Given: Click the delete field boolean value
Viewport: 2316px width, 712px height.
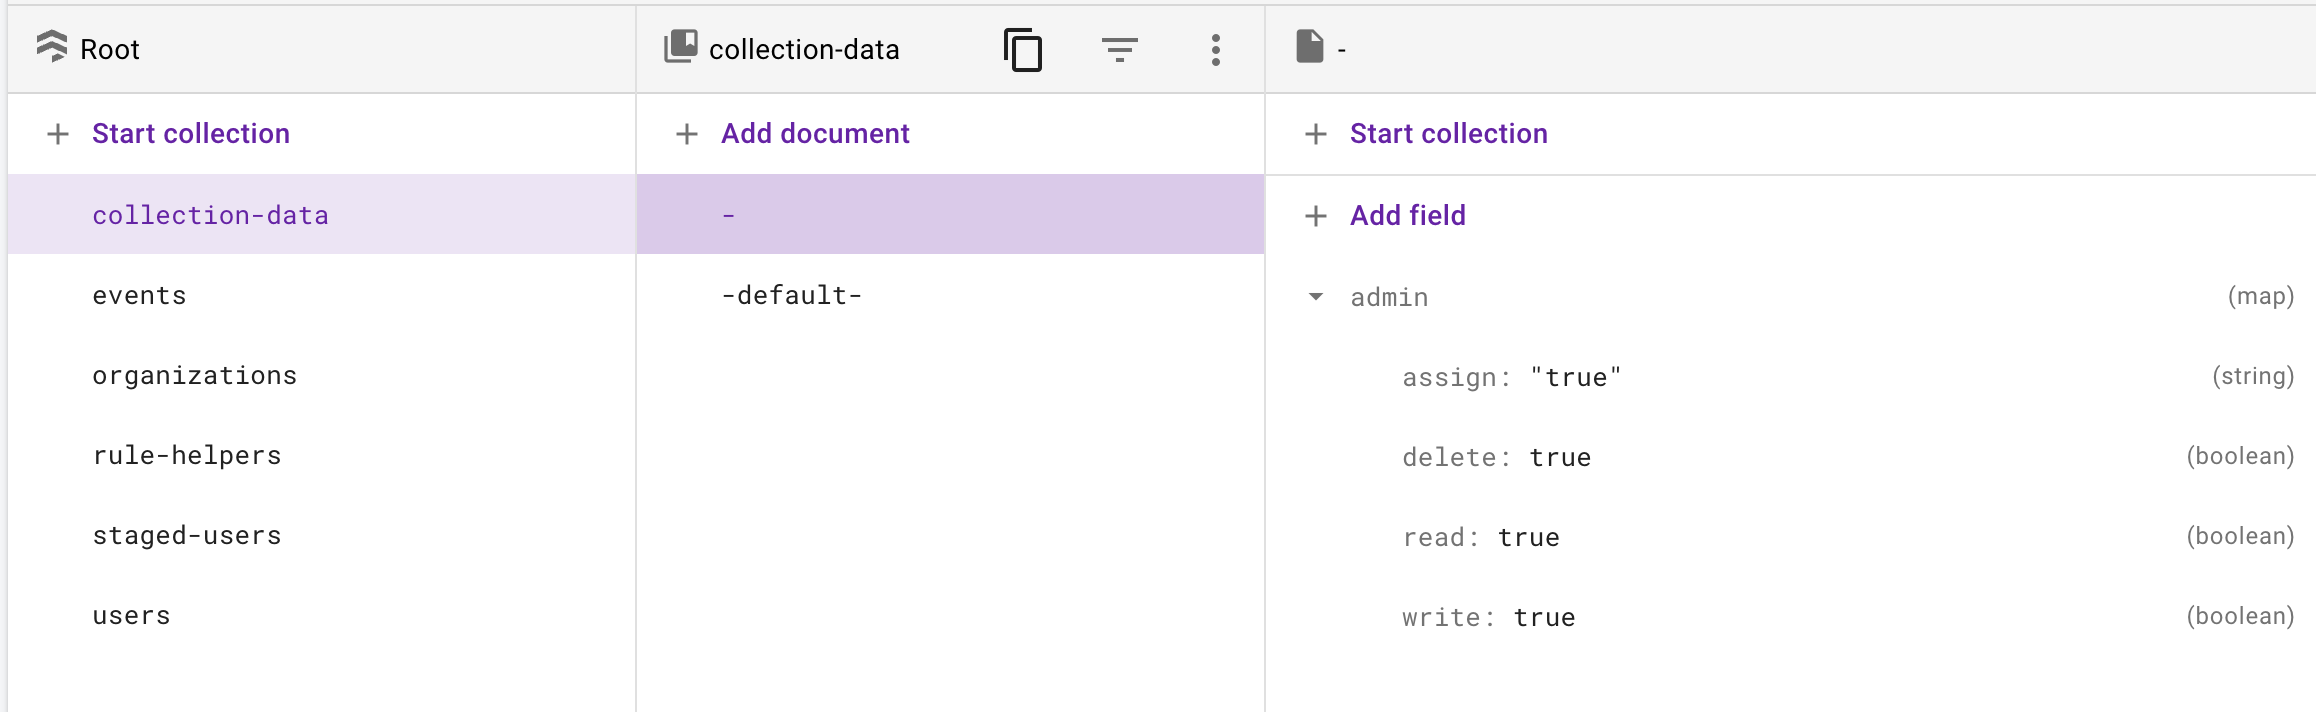Looking at the screenshot, I should 1560,458.
